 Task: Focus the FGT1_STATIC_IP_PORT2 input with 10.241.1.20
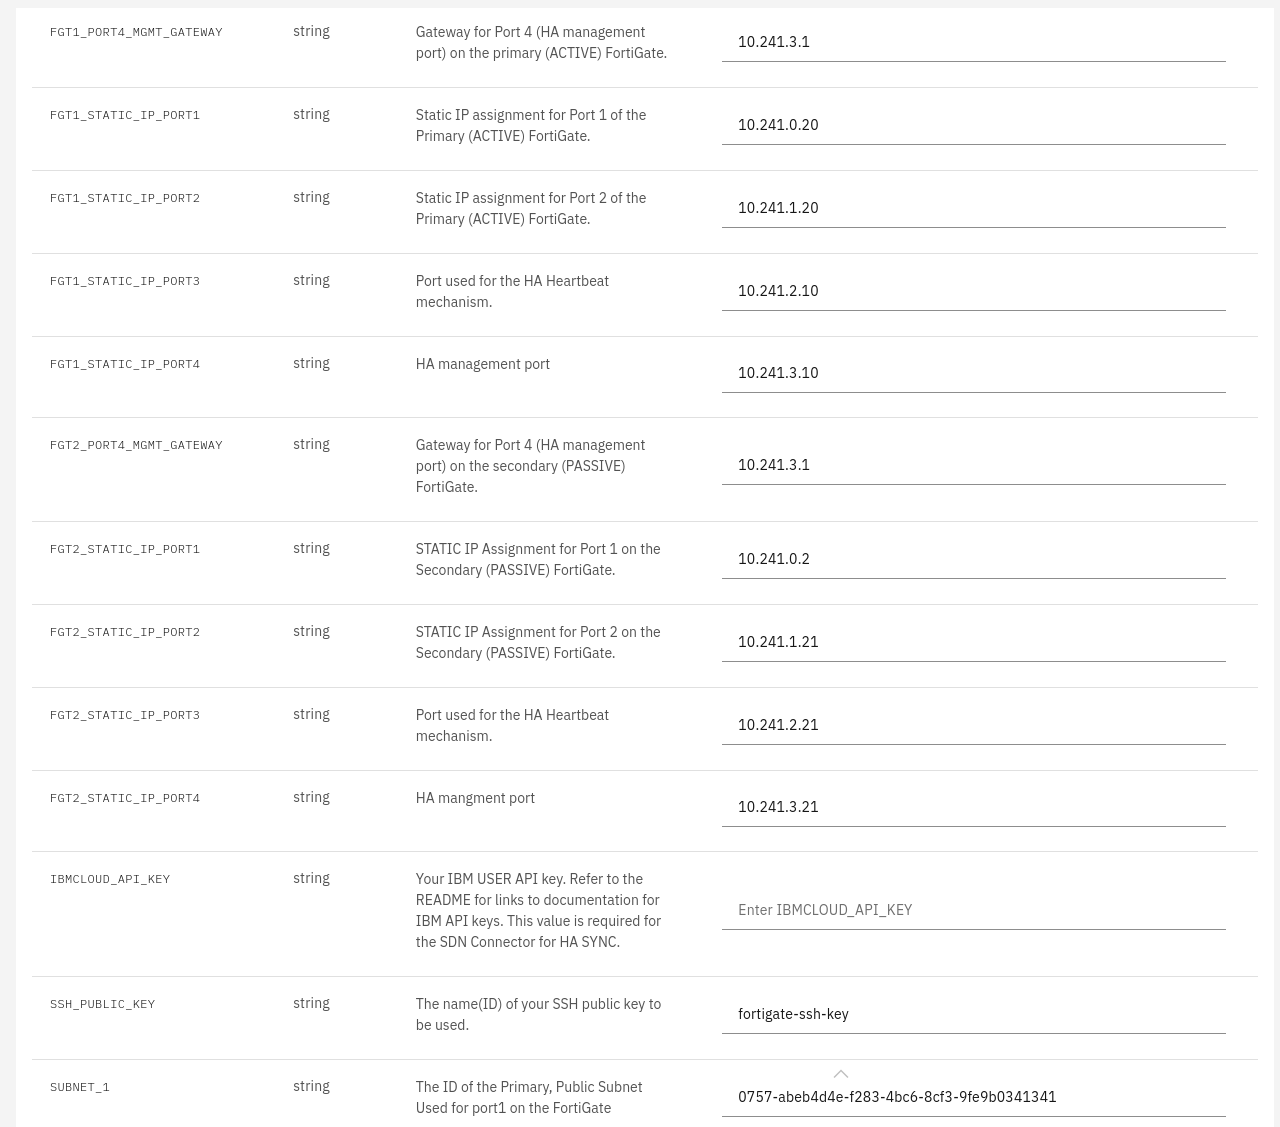click(973, 208)
